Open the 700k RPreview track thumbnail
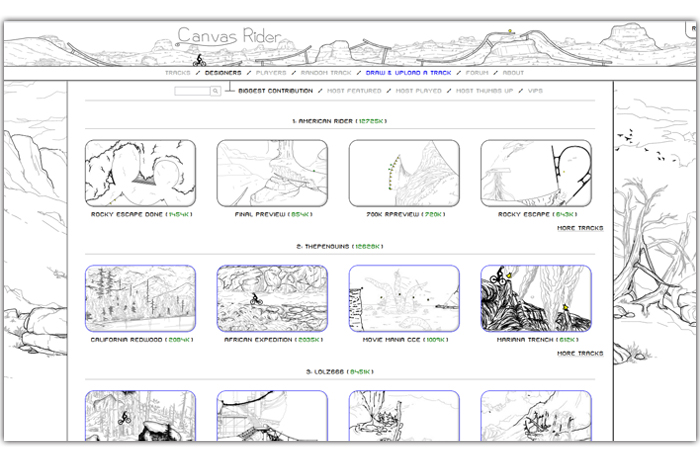 pyautogui.click(x=404, y=173)
